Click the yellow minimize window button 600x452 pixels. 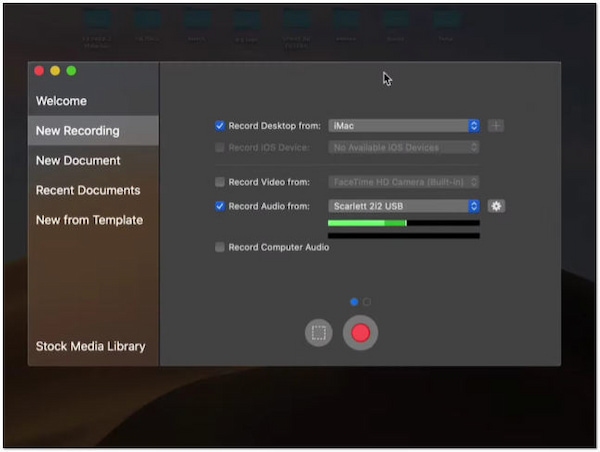tap(55, 71)
